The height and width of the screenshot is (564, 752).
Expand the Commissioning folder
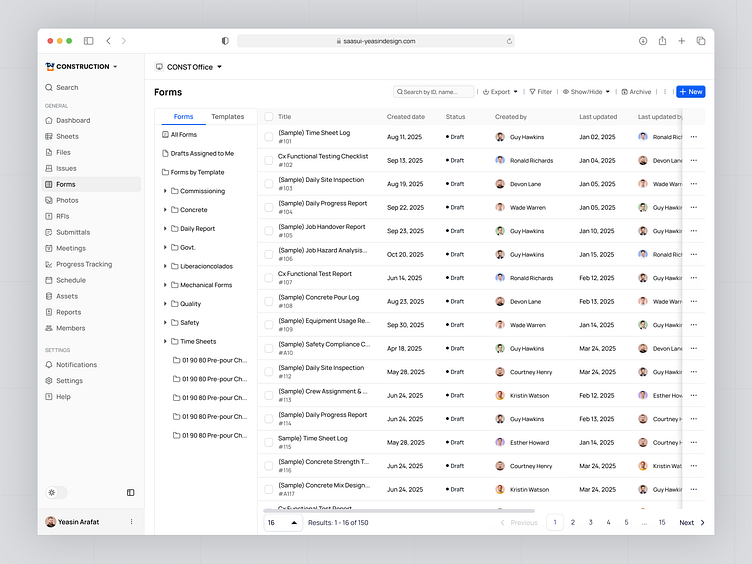pos(165,191)
